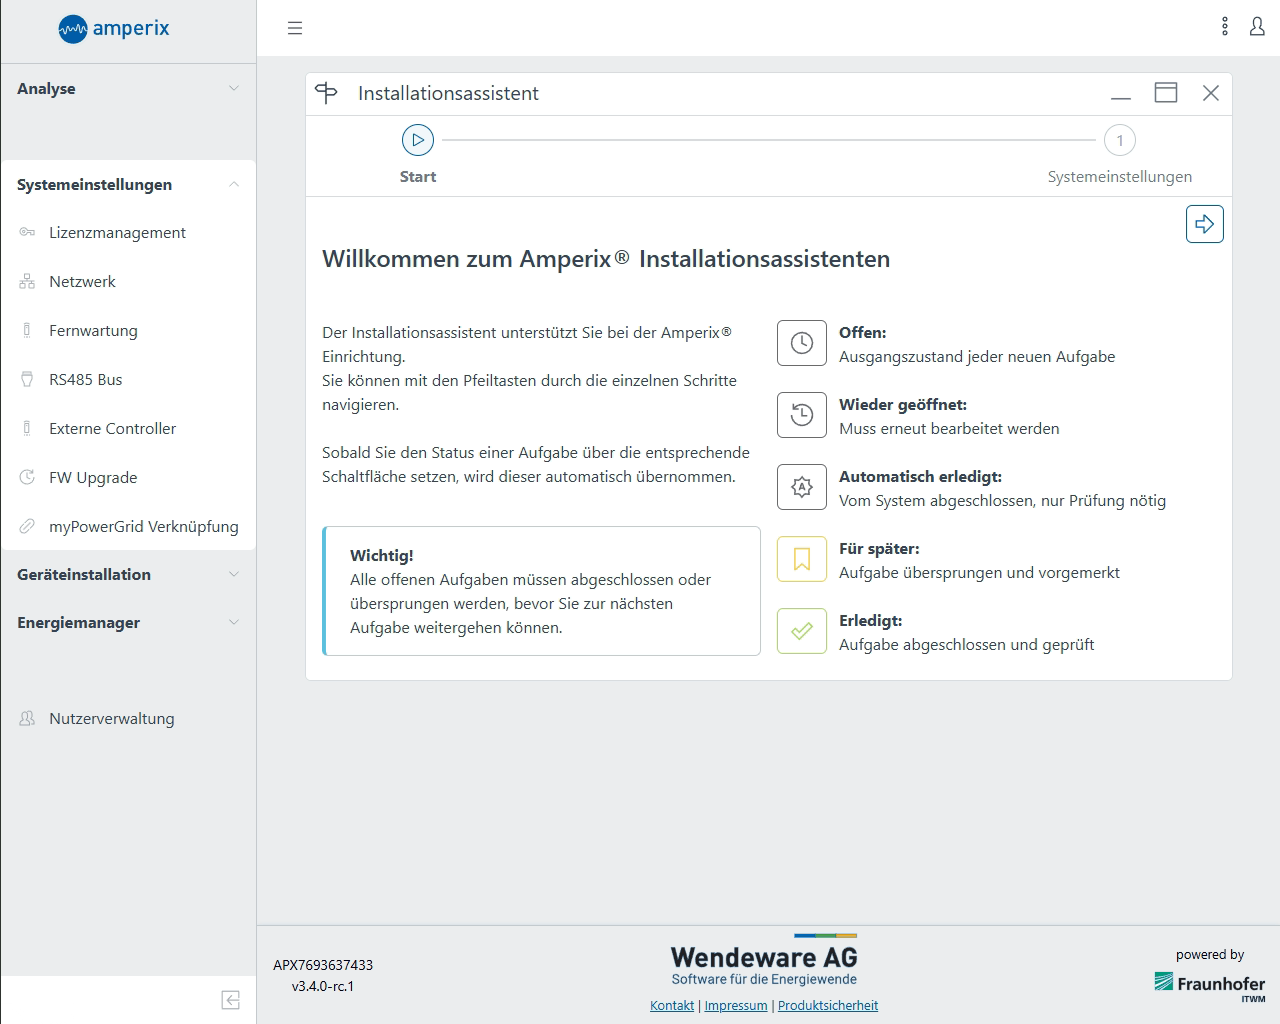
Task: Open Nutzerverwaltung menu item
Action: [128, 718]
